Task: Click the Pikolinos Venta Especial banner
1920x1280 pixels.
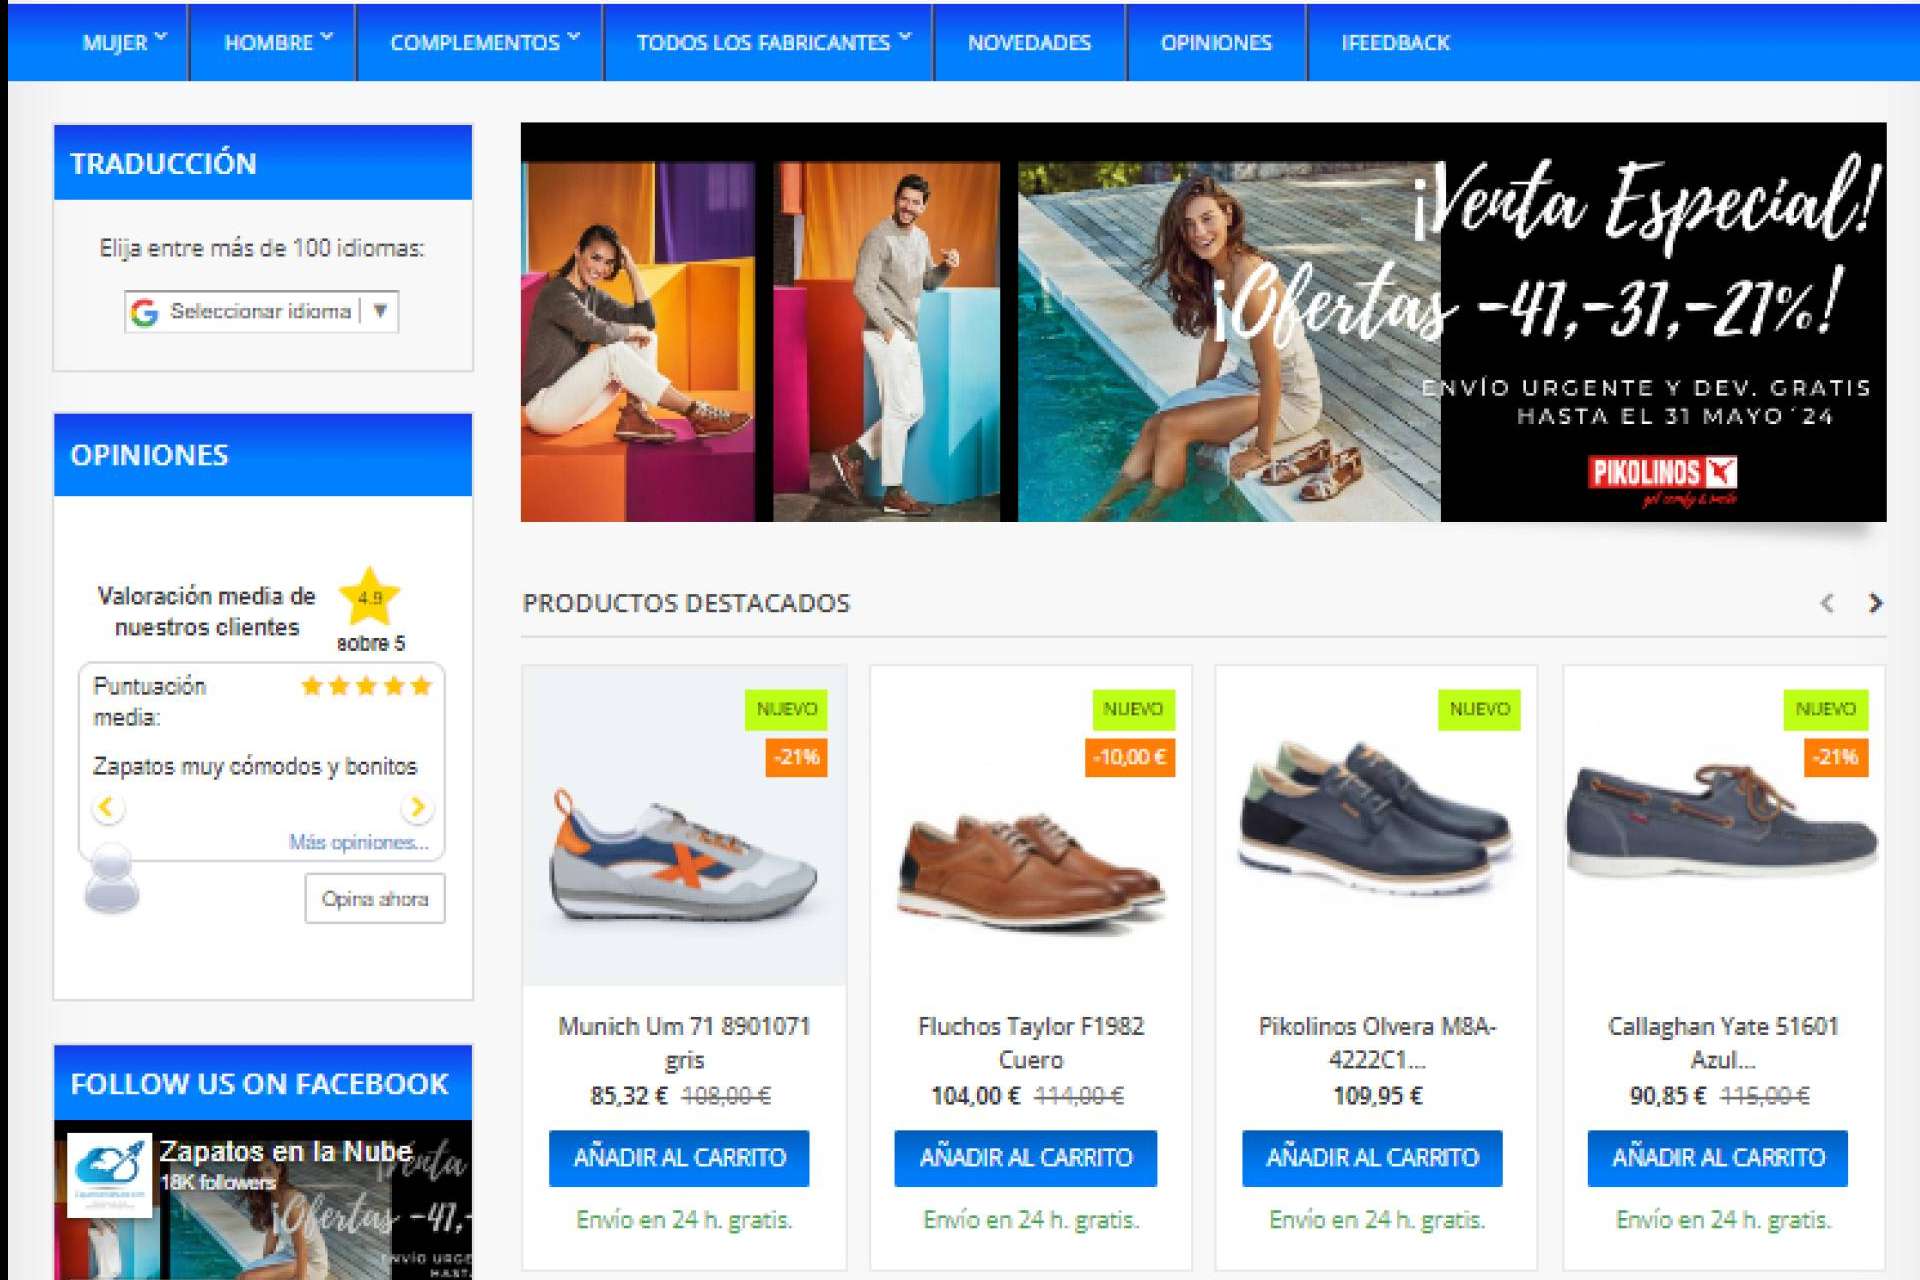Action: click(1203, 322)
